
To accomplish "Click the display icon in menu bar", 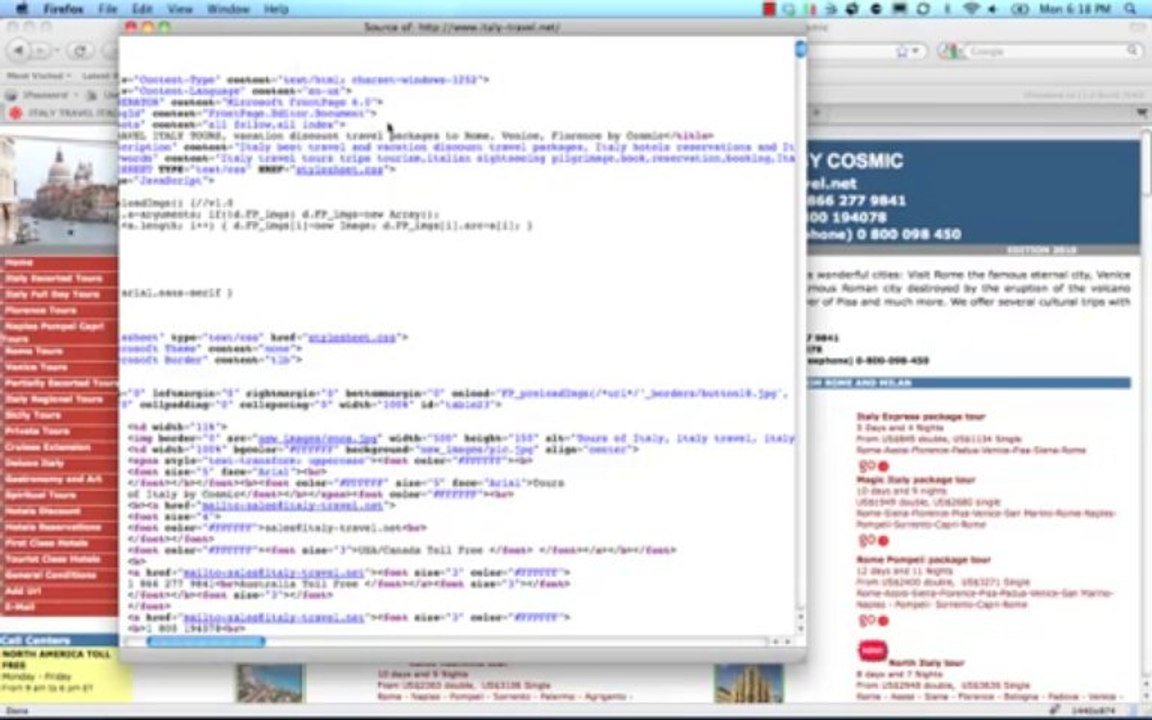I will [899, 9].
